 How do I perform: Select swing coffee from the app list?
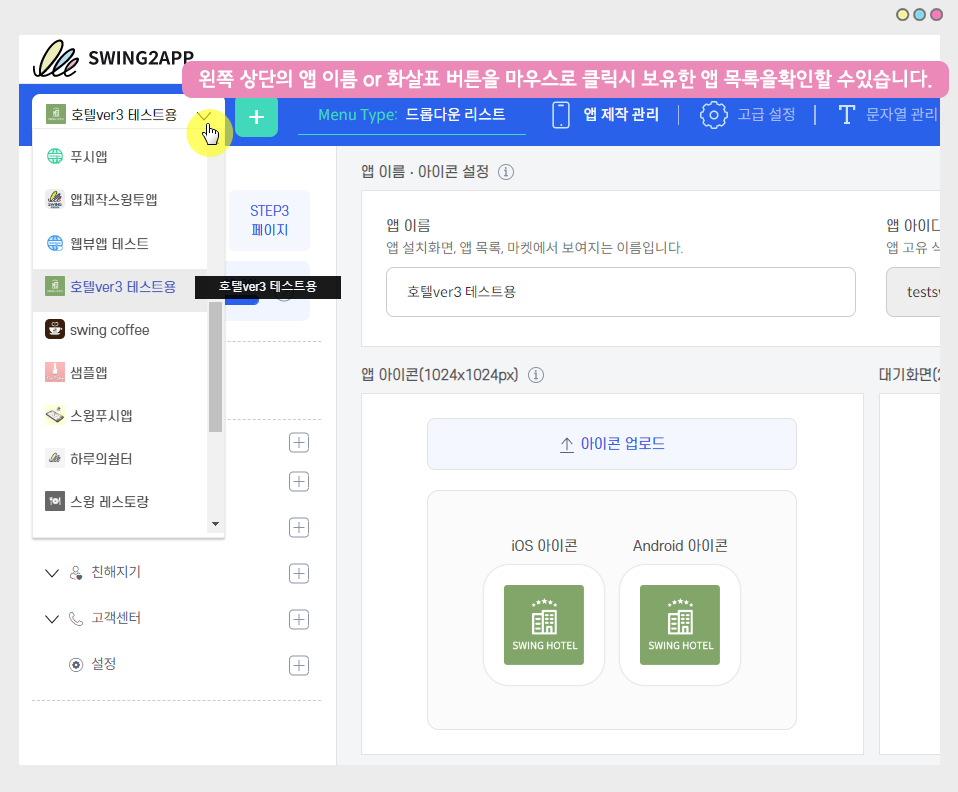pos(109,330)
